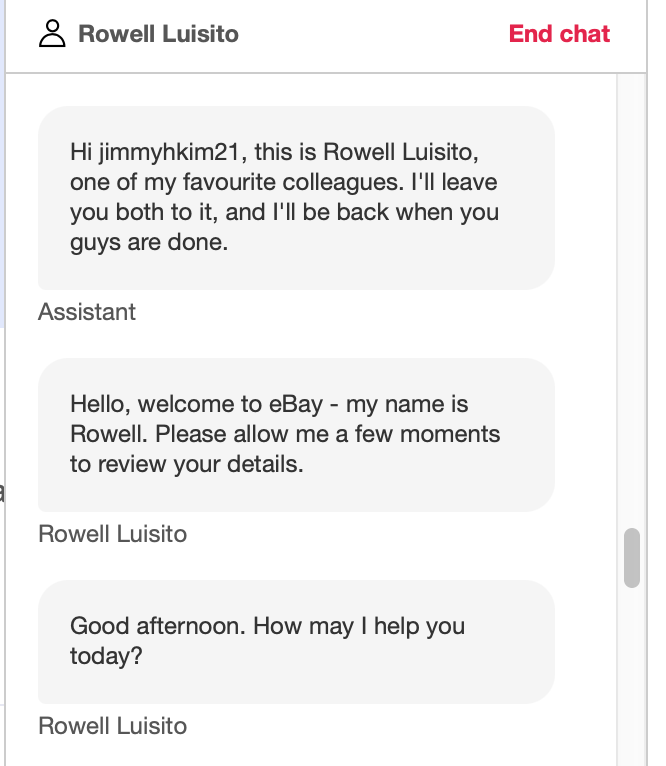Click the "Hello, welcome to eBay" message bubble

click(x=296, y=435)
